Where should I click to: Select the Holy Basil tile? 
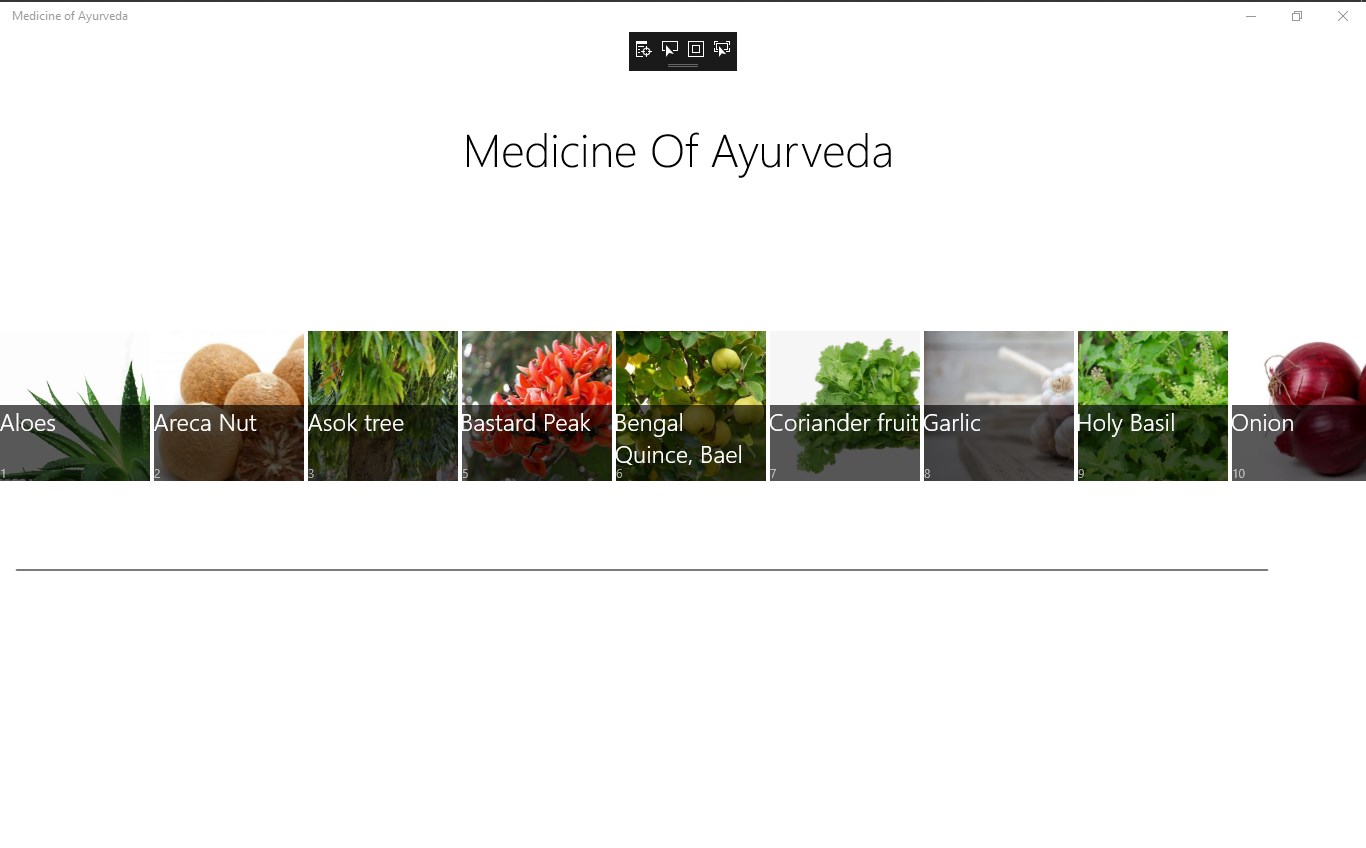click(x=1153, y=406)
